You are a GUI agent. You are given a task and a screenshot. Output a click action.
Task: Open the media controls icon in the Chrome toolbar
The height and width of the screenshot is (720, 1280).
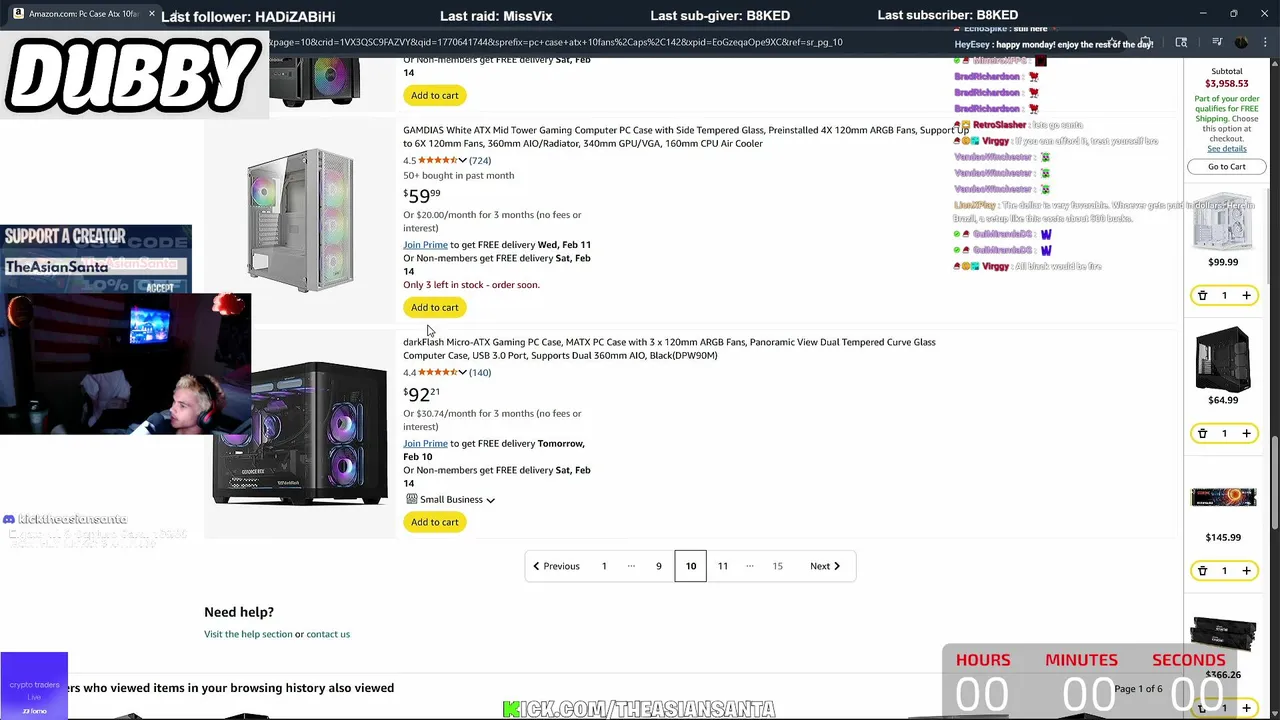1217,42
